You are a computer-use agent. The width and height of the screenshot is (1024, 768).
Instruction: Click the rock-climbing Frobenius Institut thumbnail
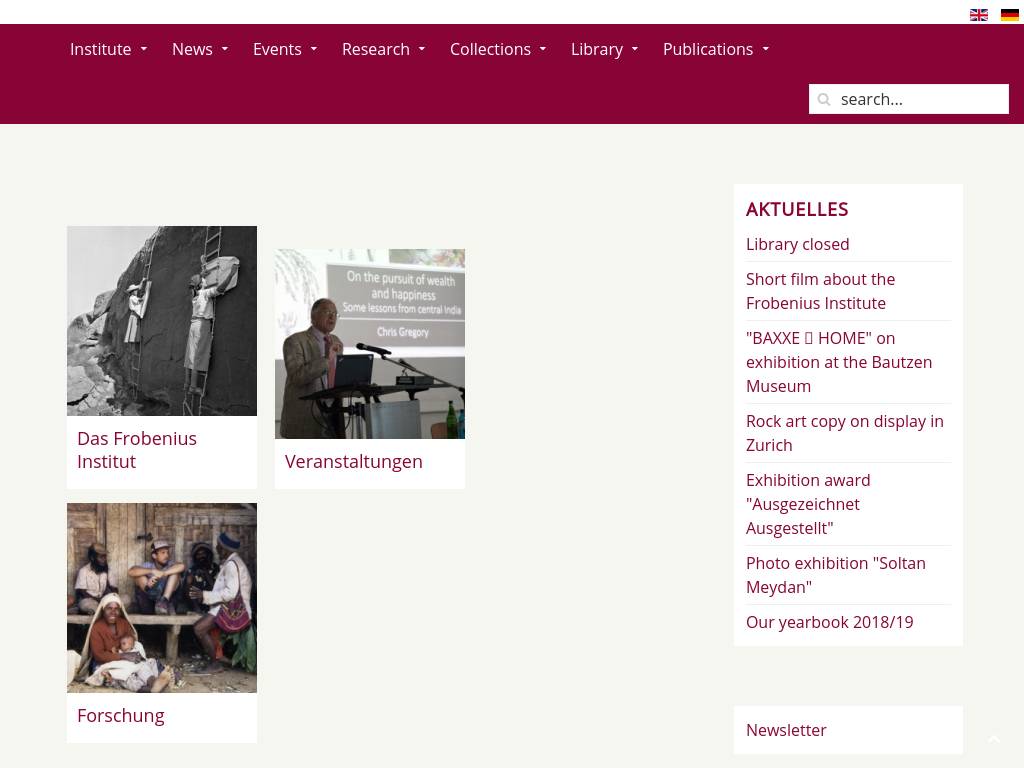[162, 321]
